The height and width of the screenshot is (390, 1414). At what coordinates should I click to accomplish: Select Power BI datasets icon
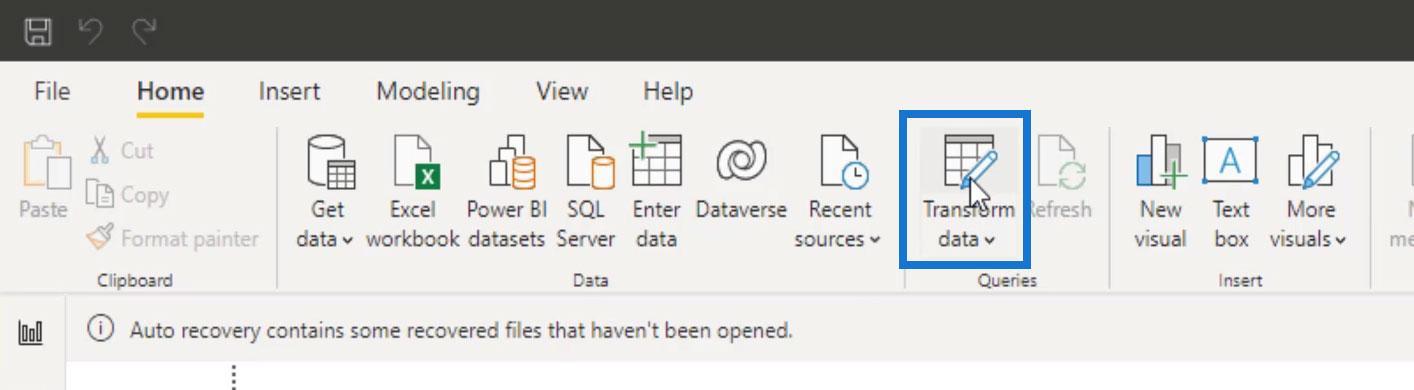click(x=505, y=193)
